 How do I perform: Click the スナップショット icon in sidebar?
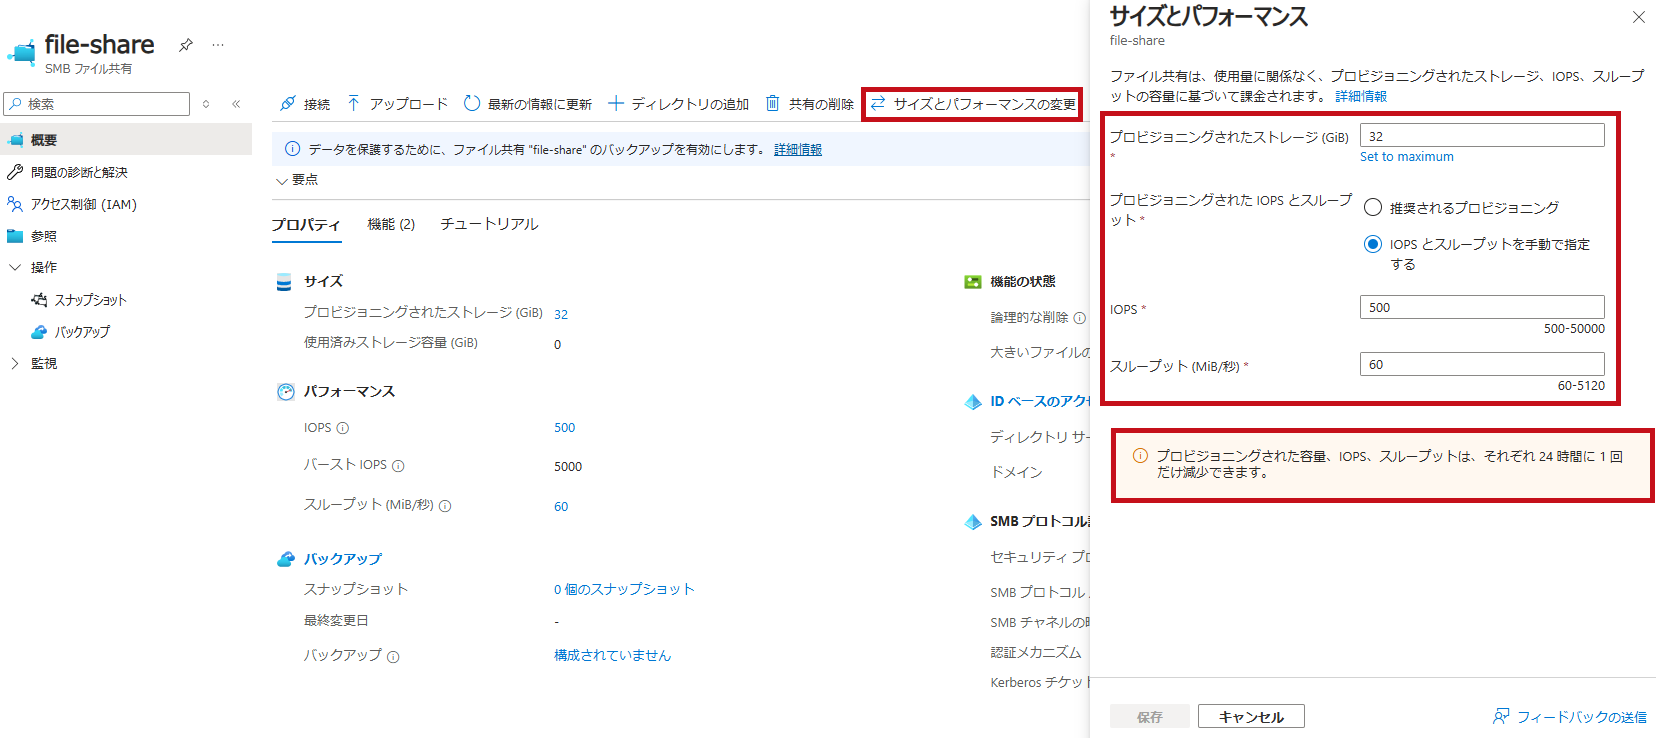click(x=39, y=300)
